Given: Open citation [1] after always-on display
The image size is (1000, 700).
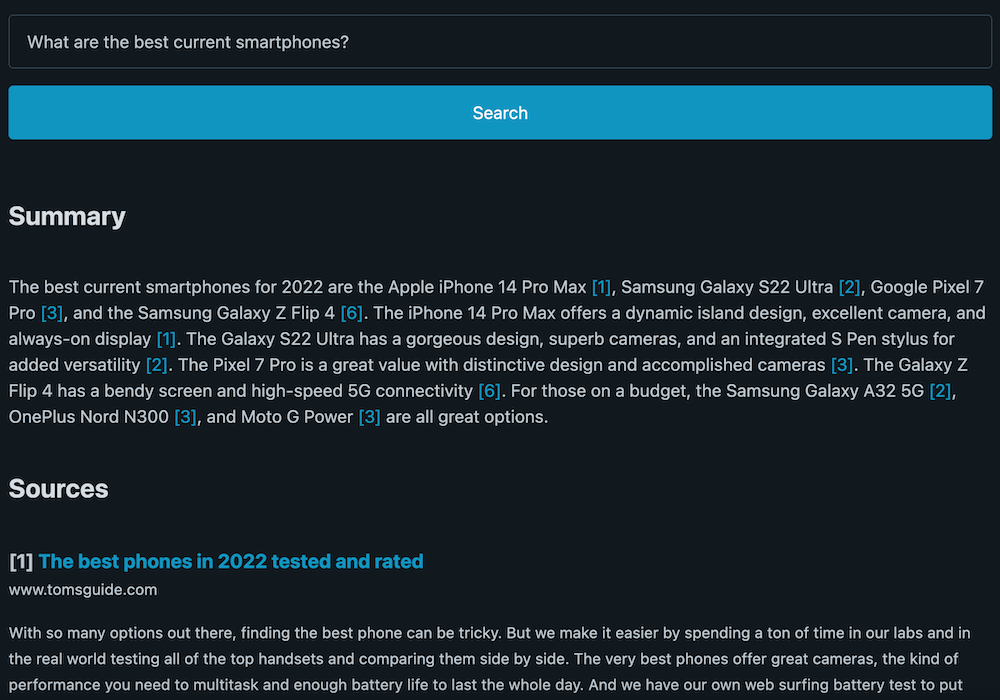Looking at the screenshot, I should 166,339.
